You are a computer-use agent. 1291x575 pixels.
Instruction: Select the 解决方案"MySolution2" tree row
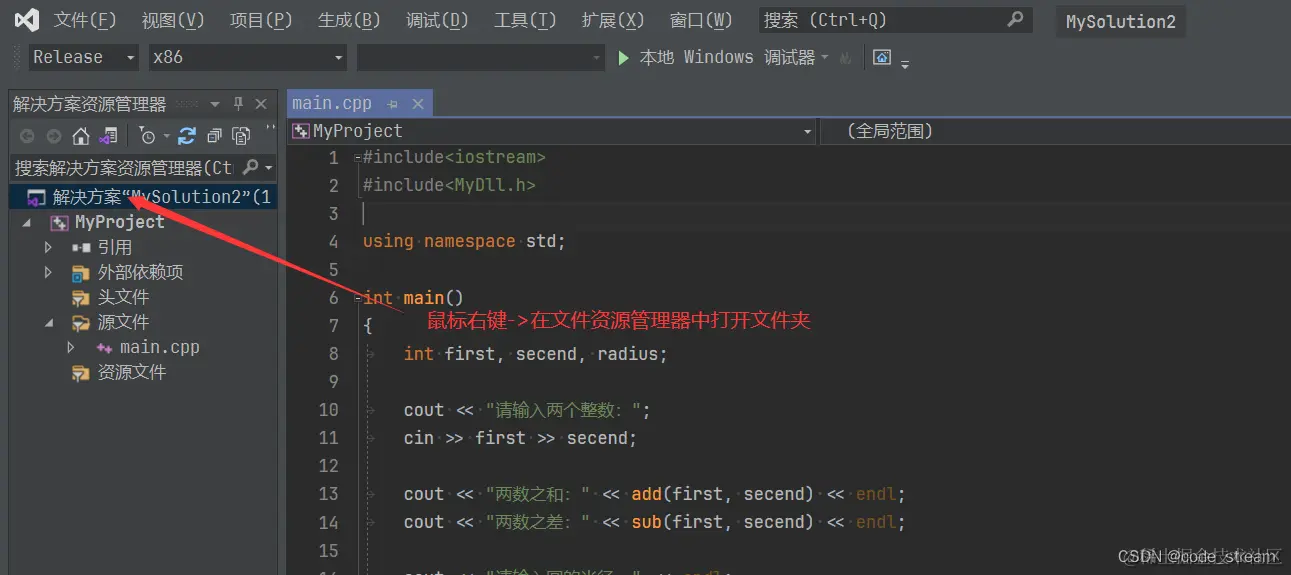tap(143, 197)
